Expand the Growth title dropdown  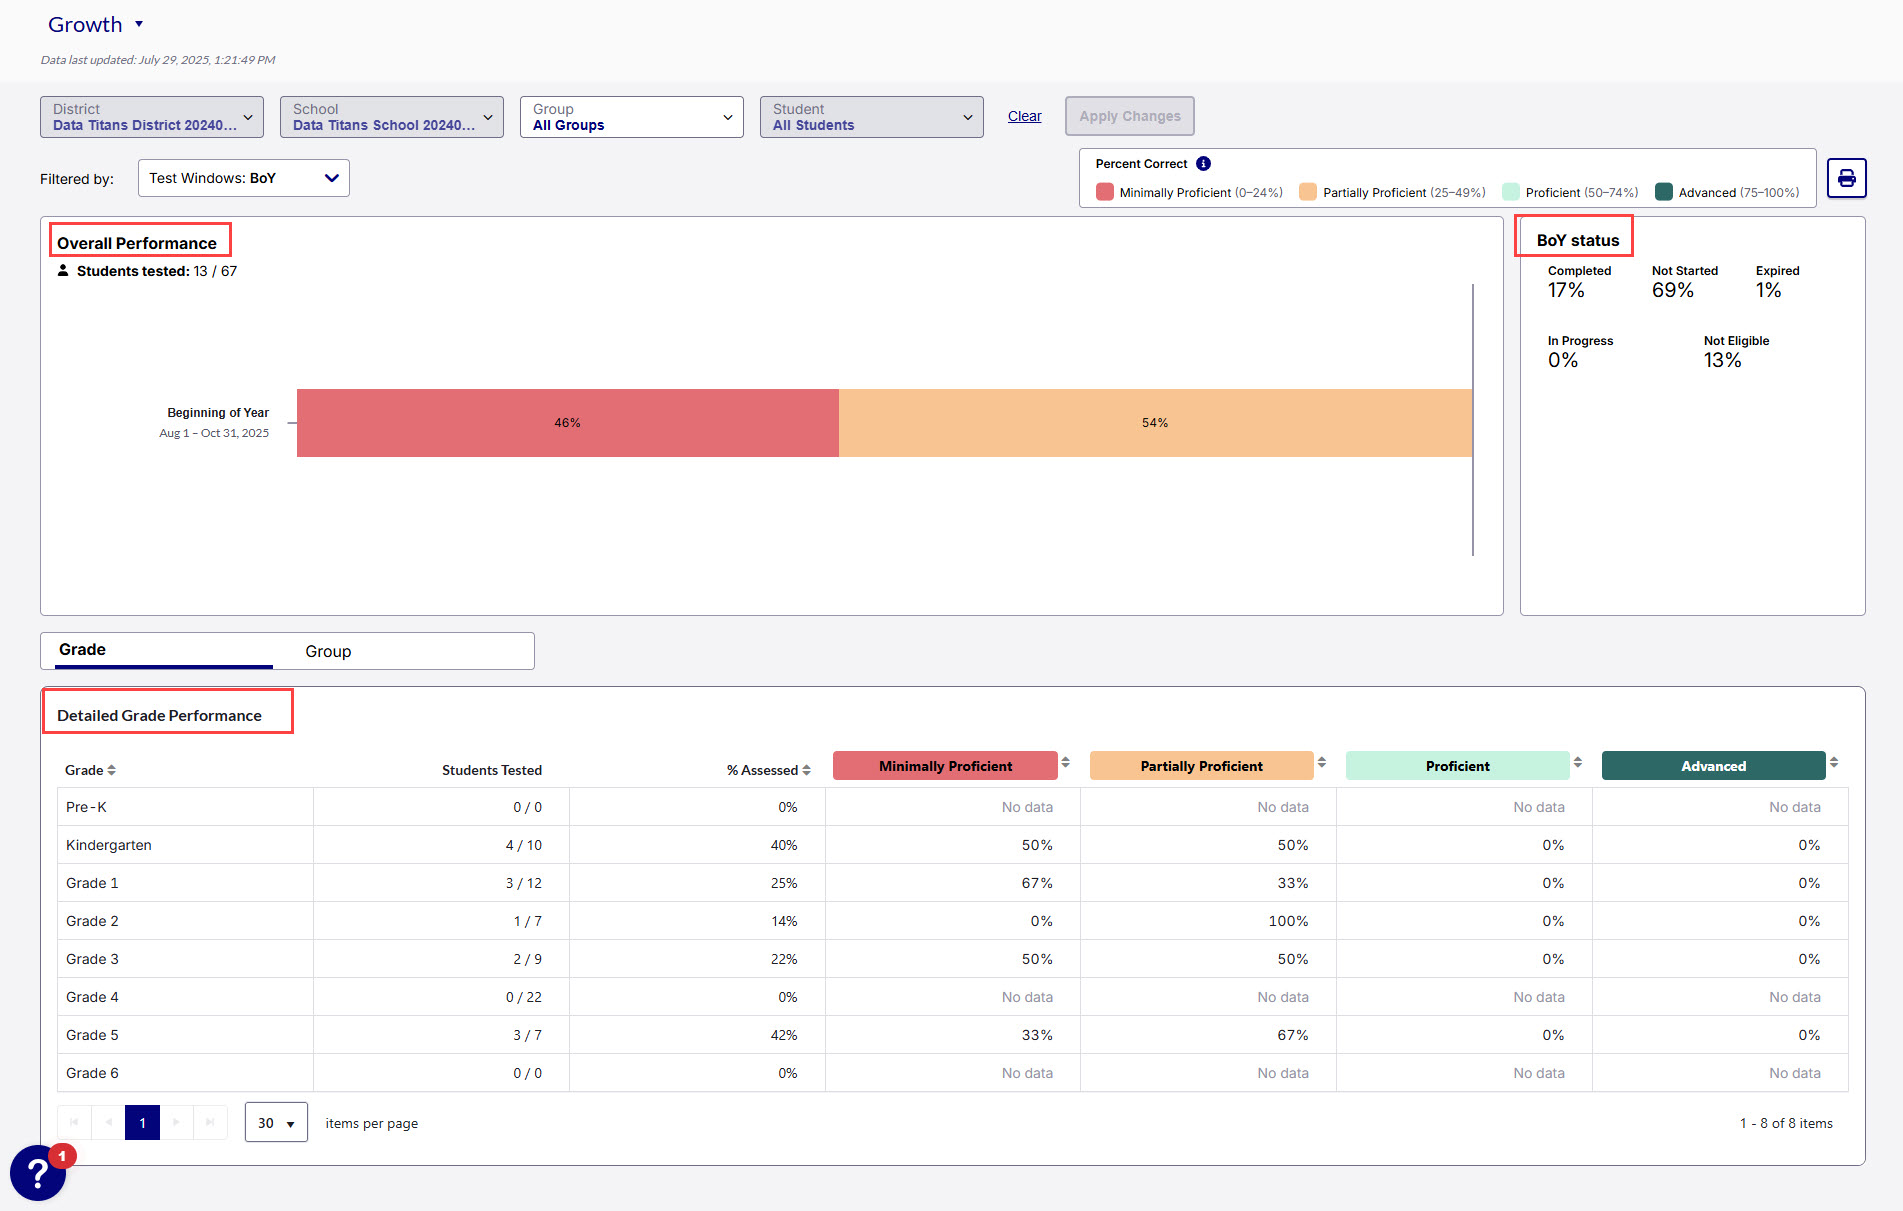139,24
